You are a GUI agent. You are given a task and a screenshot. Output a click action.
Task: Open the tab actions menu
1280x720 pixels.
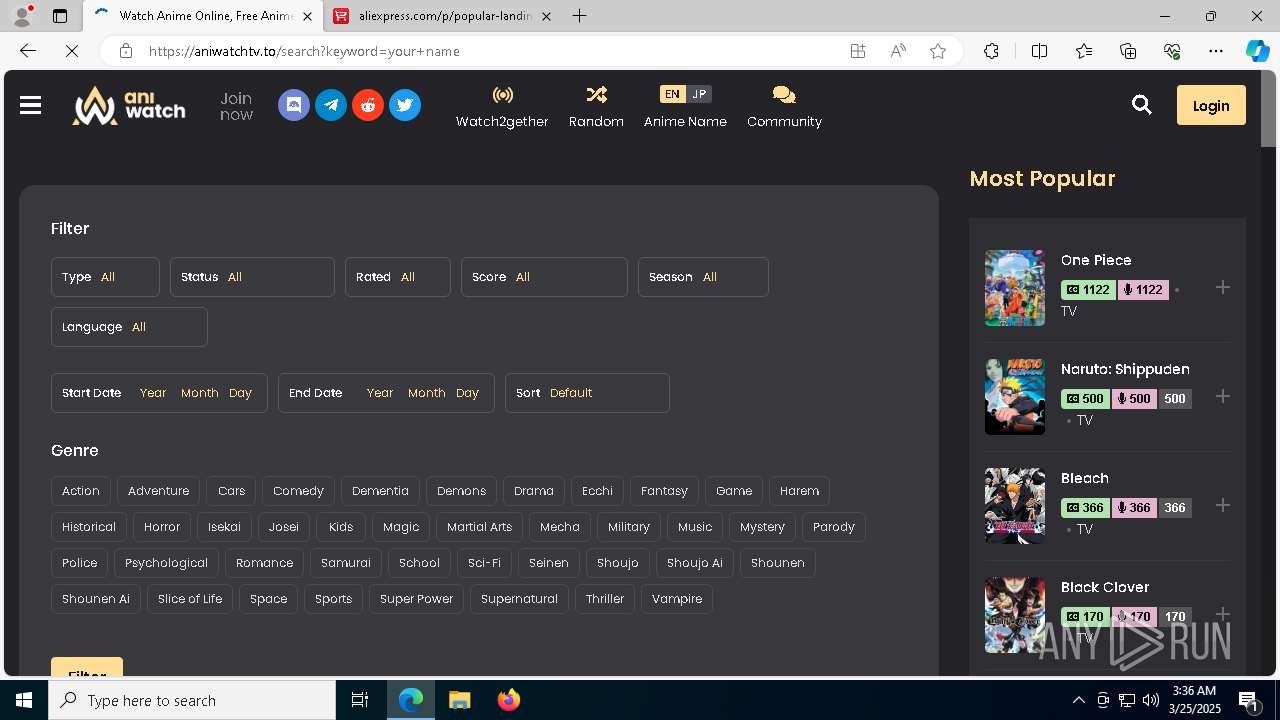(x=60, y=16)
